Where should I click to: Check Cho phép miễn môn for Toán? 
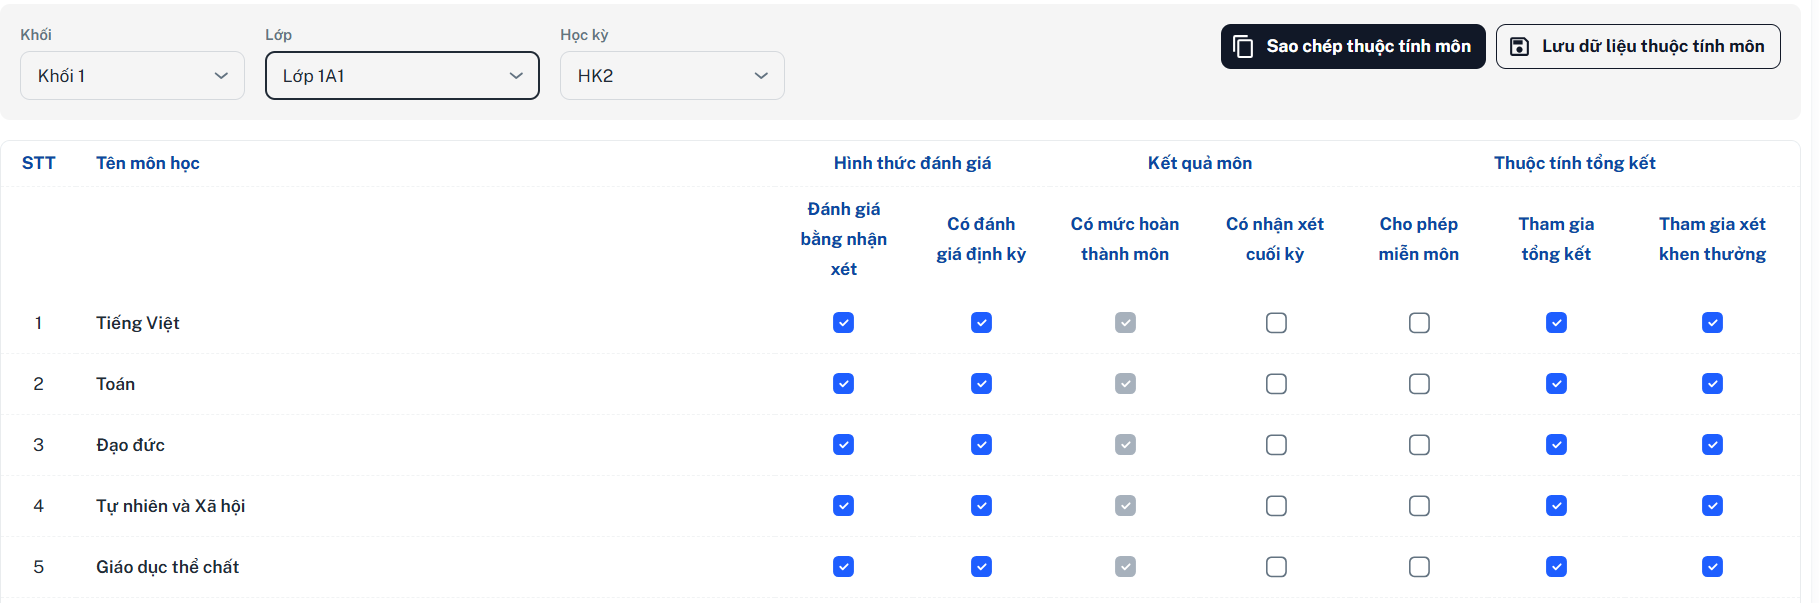[x=1419, y=384]
